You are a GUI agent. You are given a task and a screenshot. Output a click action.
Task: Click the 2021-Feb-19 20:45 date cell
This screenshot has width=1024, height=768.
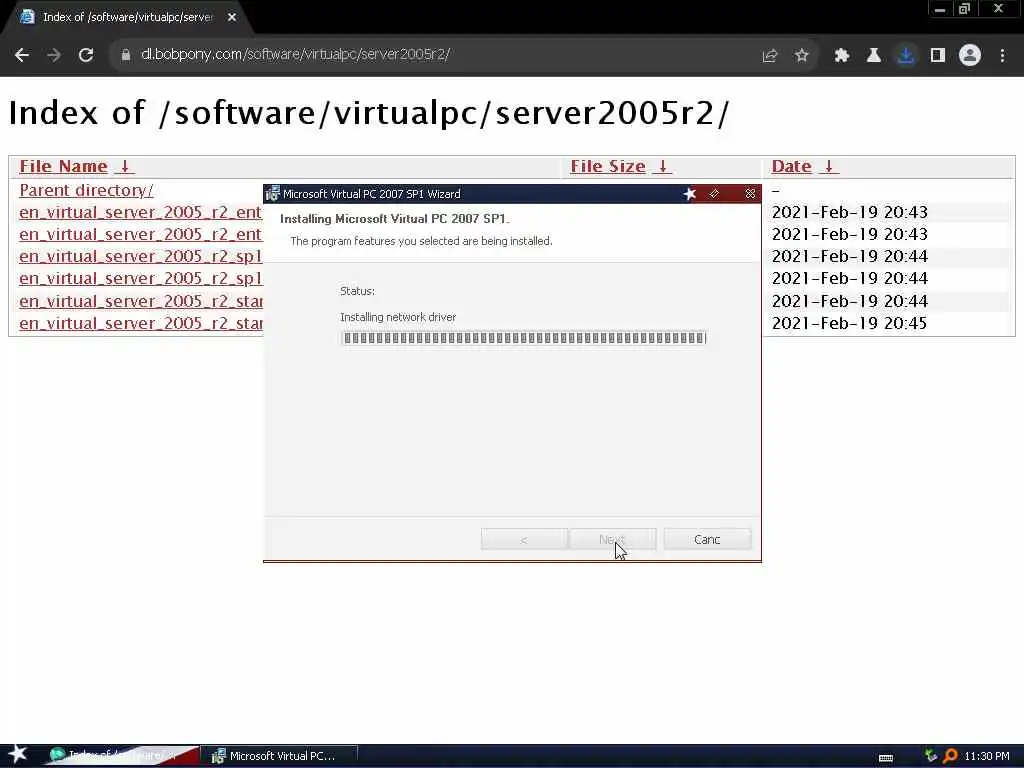pyautogui.click(x=849, y=323)
